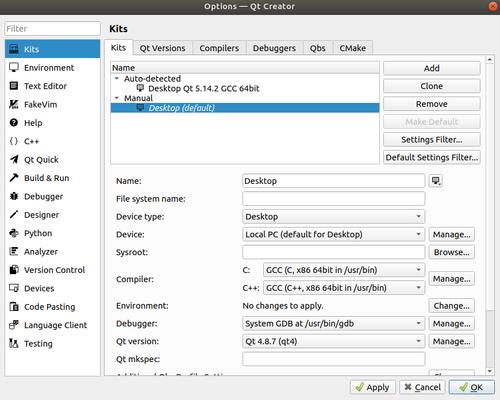This screenshot has height=400, width=500.
Task: Open the Python settings icon
Action: point(14,233)
